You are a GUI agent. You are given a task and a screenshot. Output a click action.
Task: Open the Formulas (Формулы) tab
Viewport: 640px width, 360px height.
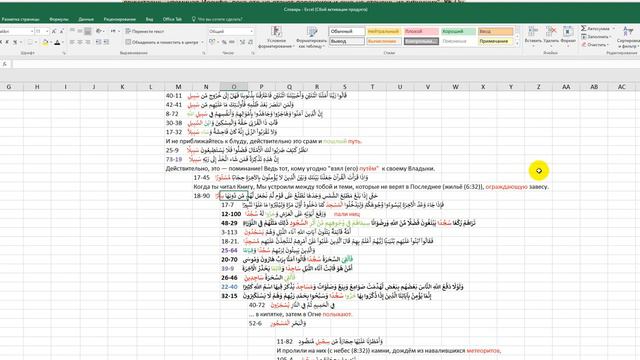(59, 19)
